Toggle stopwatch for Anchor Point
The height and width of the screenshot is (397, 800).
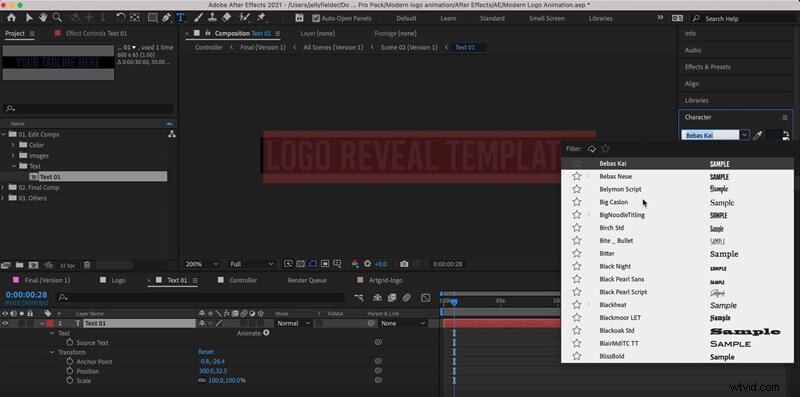(x=70, y=361)
